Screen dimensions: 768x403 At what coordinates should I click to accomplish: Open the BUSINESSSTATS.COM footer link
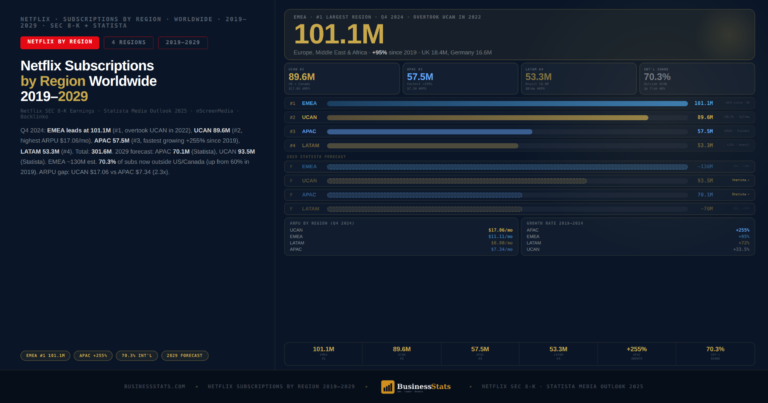pyautogui.click(x=155, y=386)
